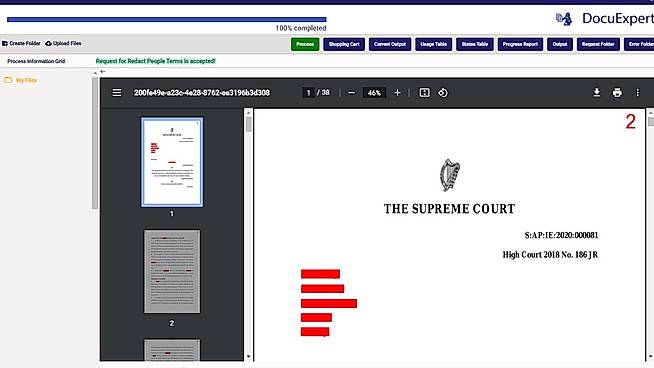654x368 pixels.
Task: Click the page number input field
Action: [x=308, y=93]
